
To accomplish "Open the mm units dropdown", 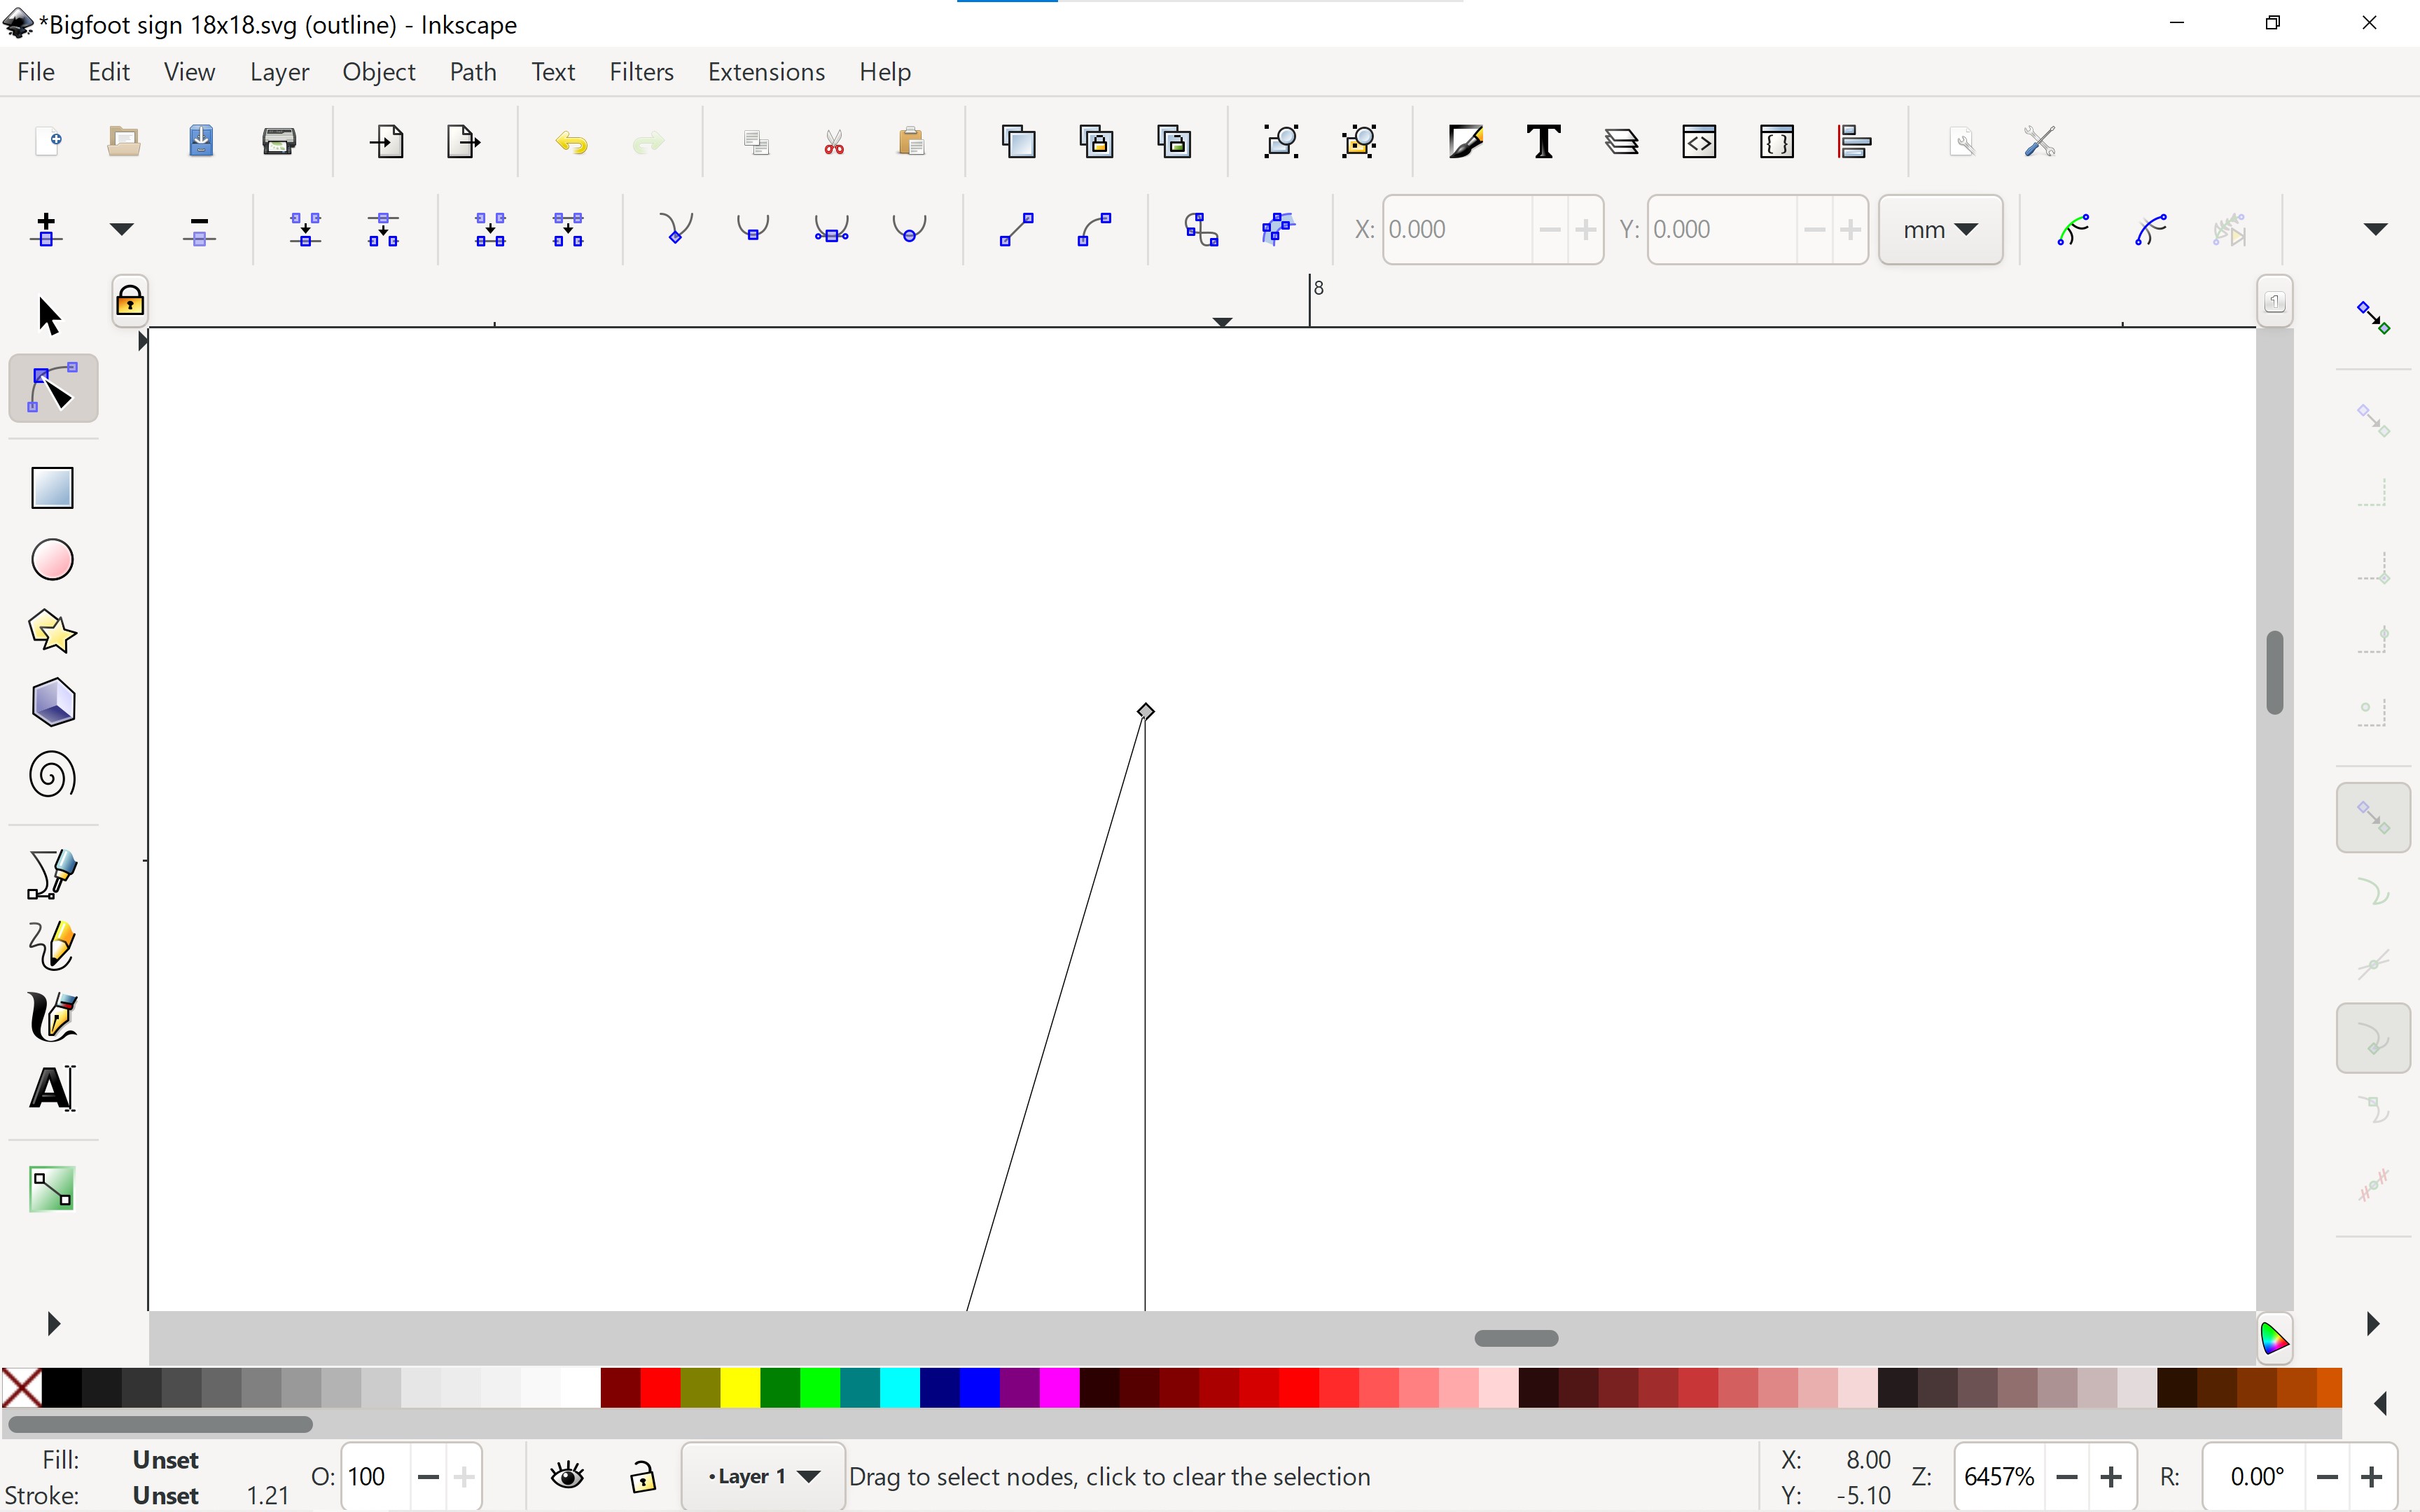I will (1940, 230).
